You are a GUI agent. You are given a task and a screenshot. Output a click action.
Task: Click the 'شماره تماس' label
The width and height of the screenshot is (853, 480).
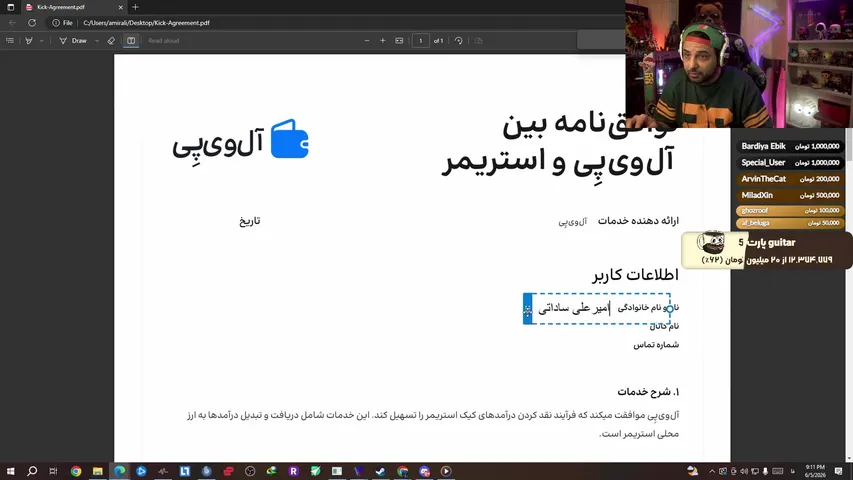click(x=656, y=345)
